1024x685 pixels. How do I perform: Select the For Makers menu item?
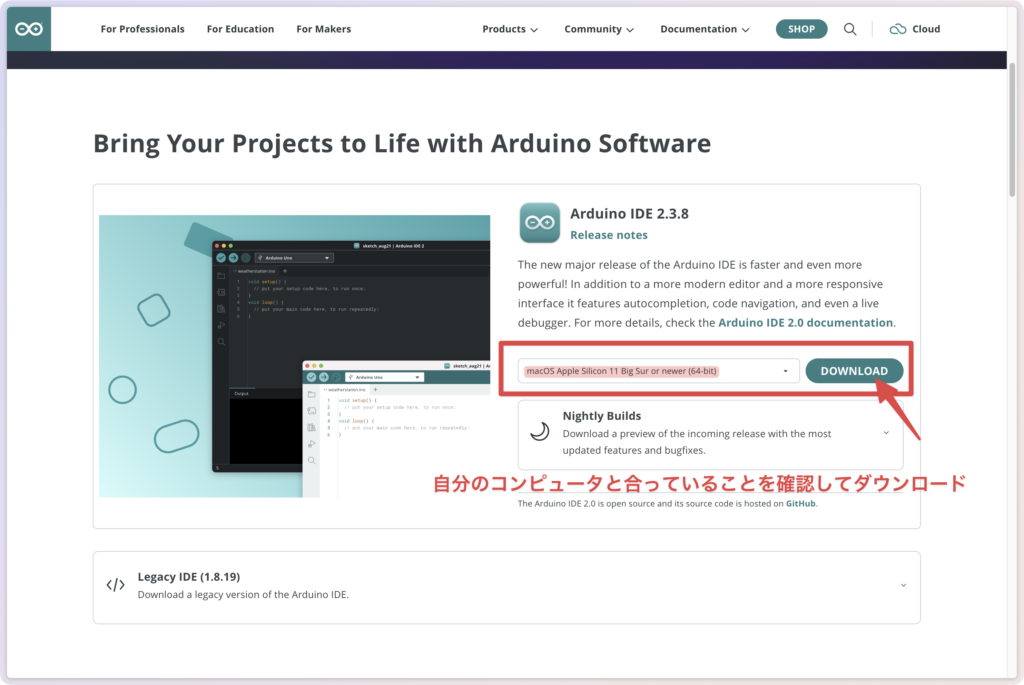[x=323, y=29]
